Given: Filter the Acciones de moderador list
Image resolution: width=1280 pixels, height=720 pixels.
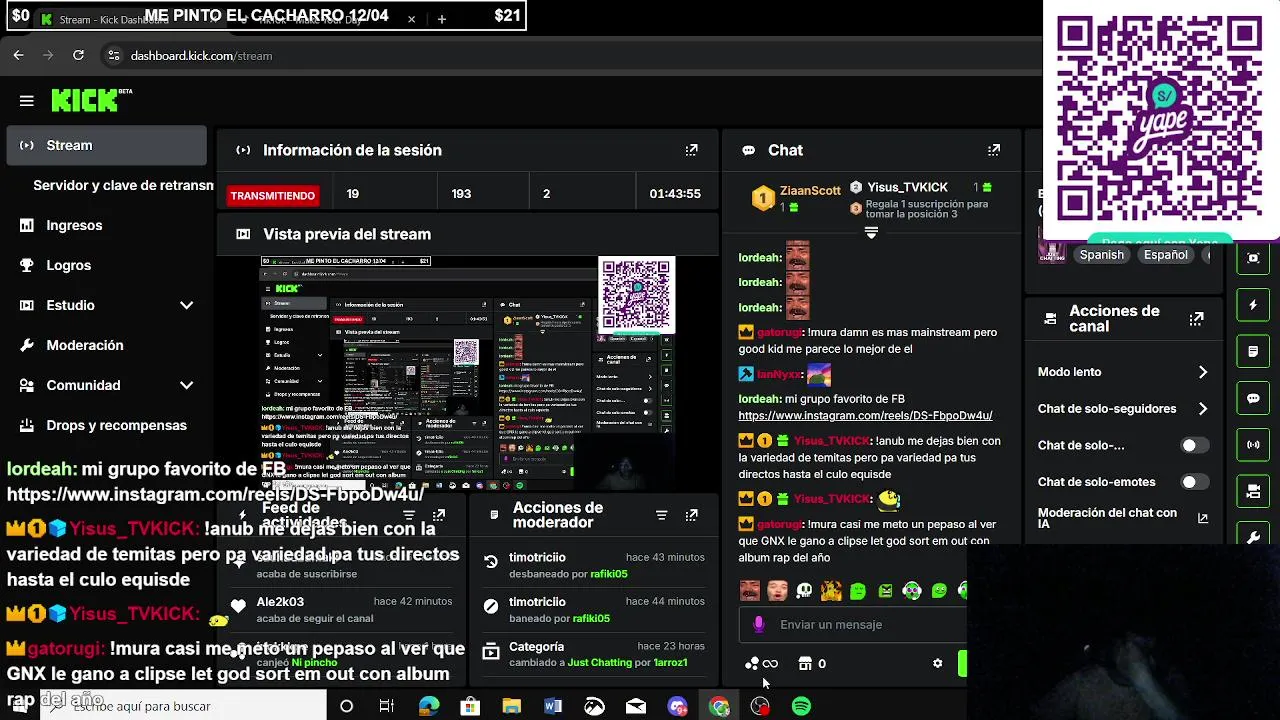Looking at the screenshot, I should (x=661, y=515).
